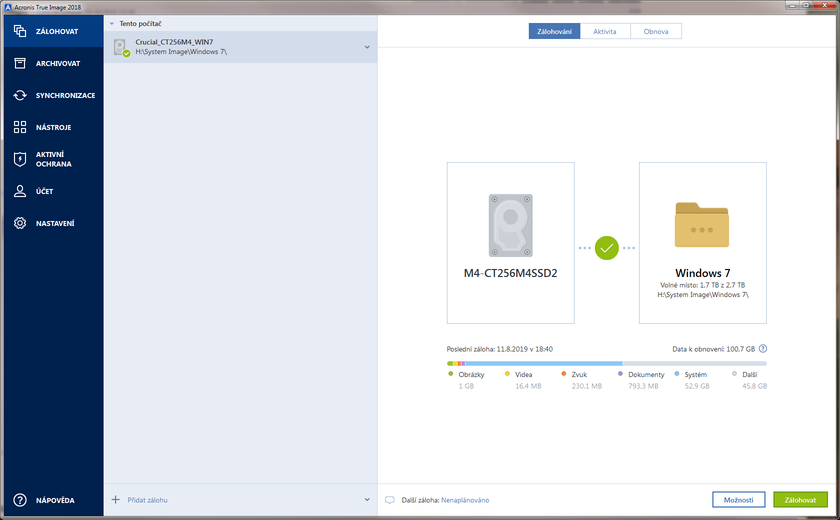
Task: Click the '1 GB' Obrázky size value
Action: pyautogui.click(x=466, y=386)
